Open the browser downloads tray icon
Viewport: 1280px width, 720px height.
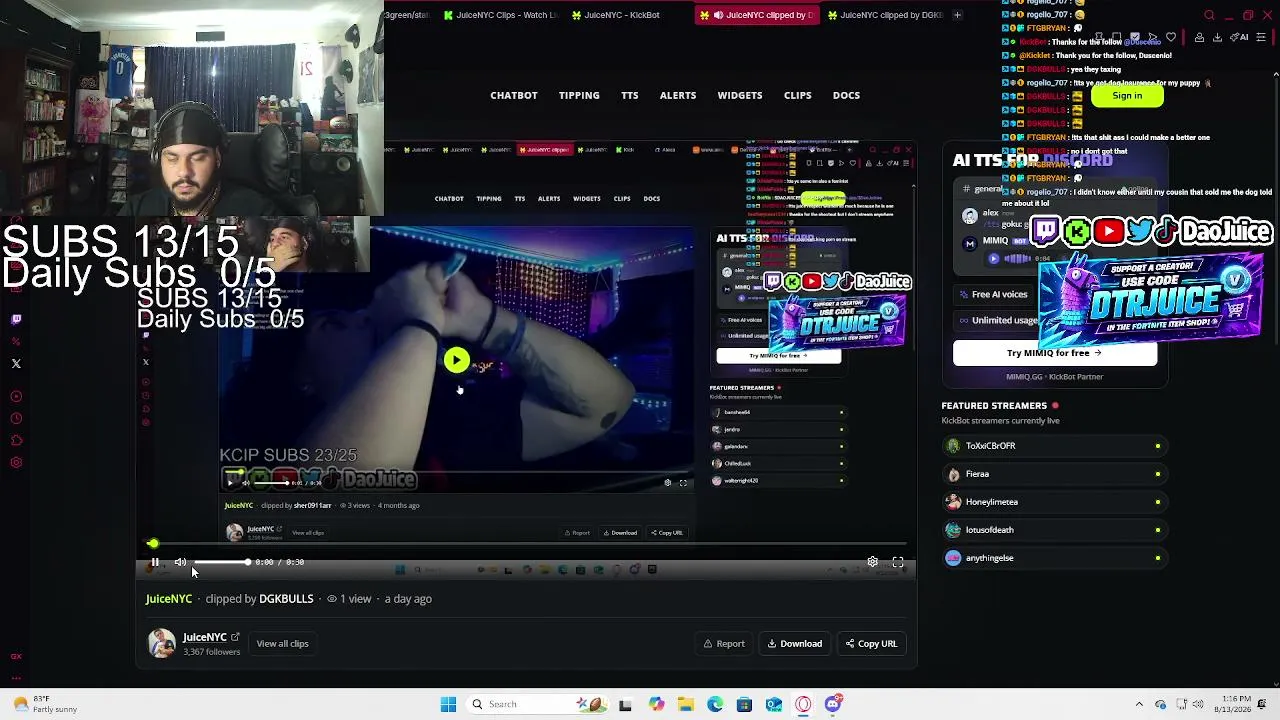click(x=1217, y=38)
